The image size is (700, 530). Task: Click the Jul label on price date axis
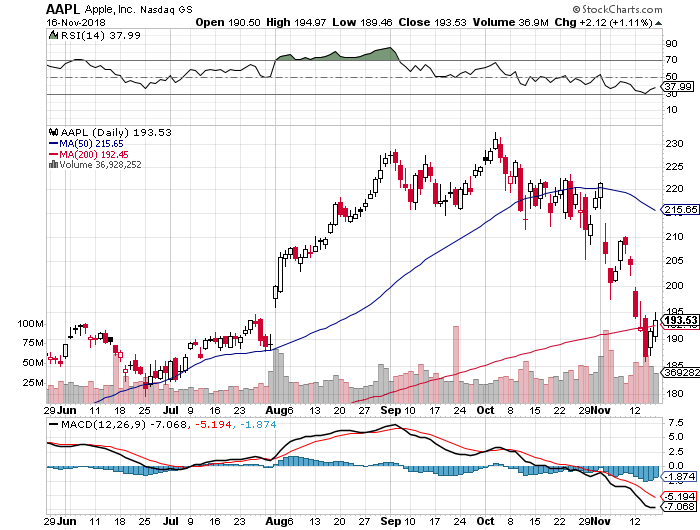171,410
